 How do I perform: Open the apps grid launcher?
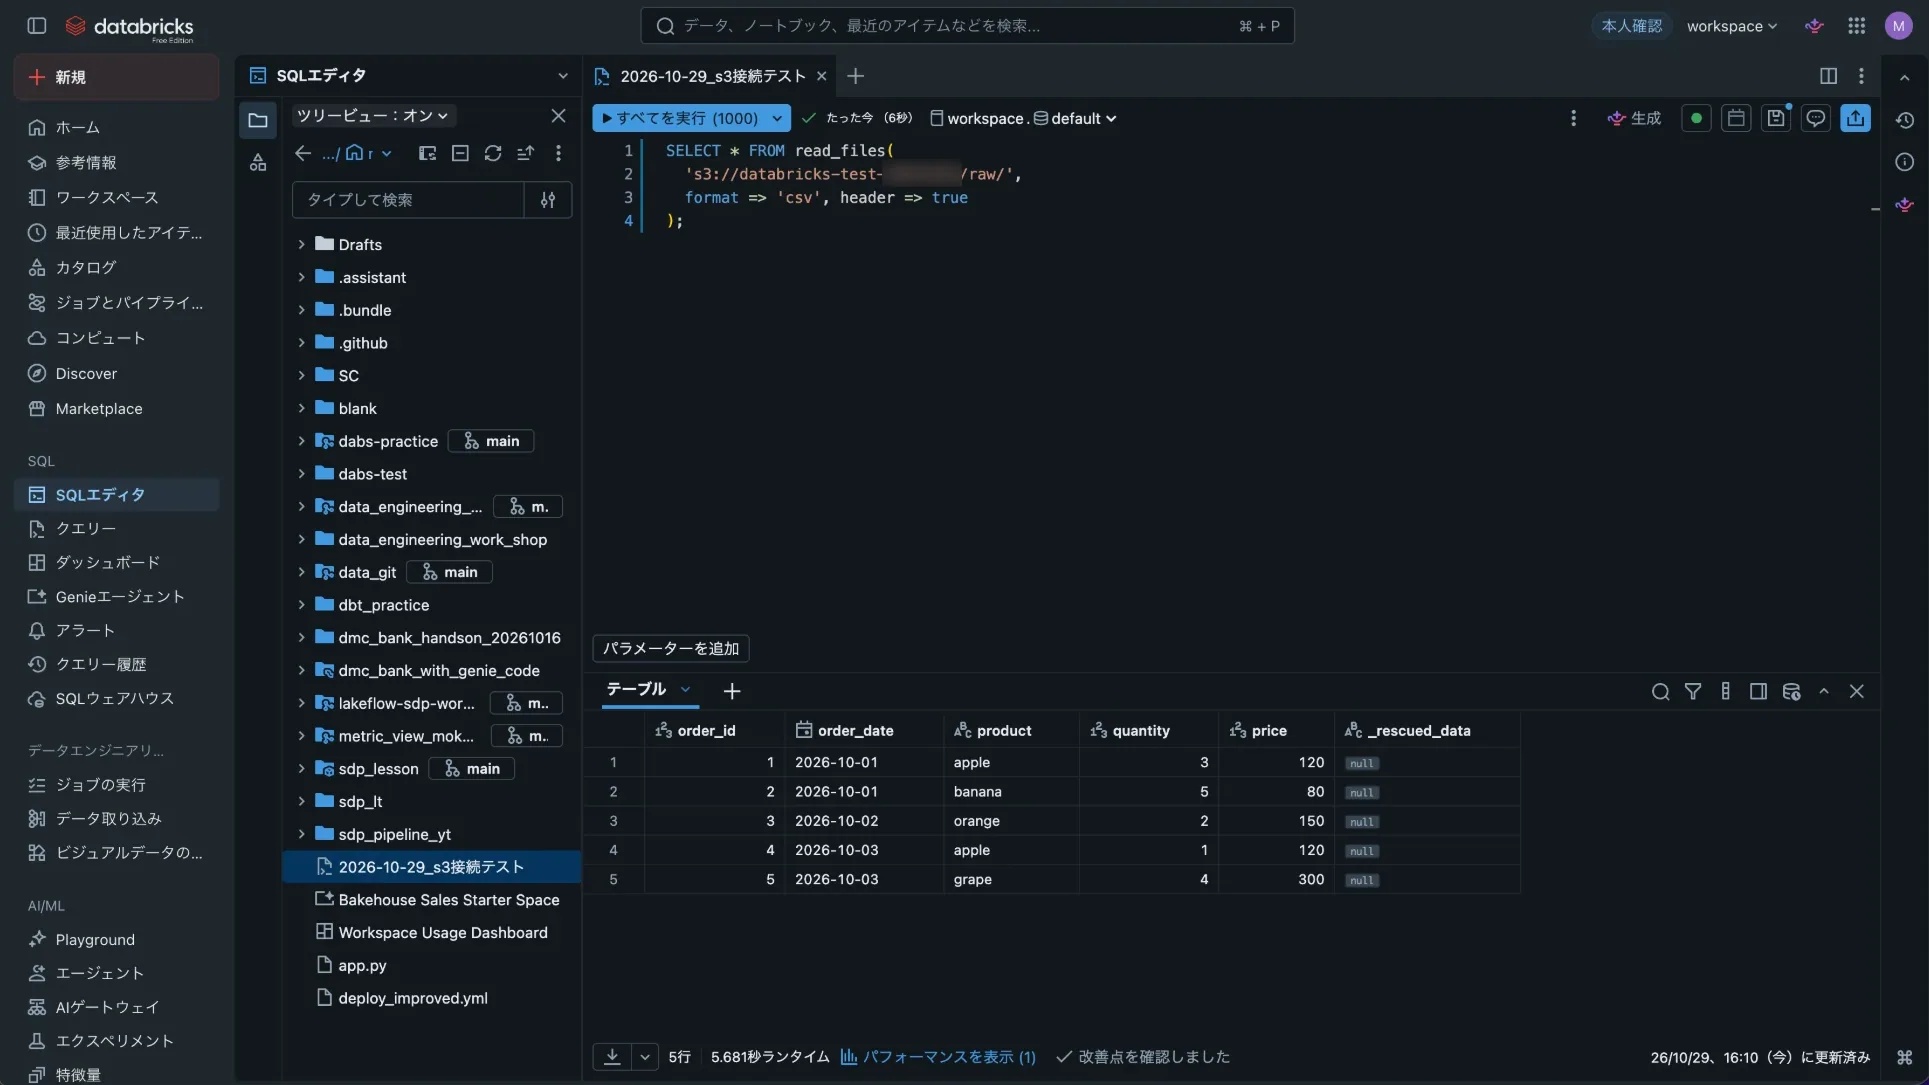coord(1856,26)
